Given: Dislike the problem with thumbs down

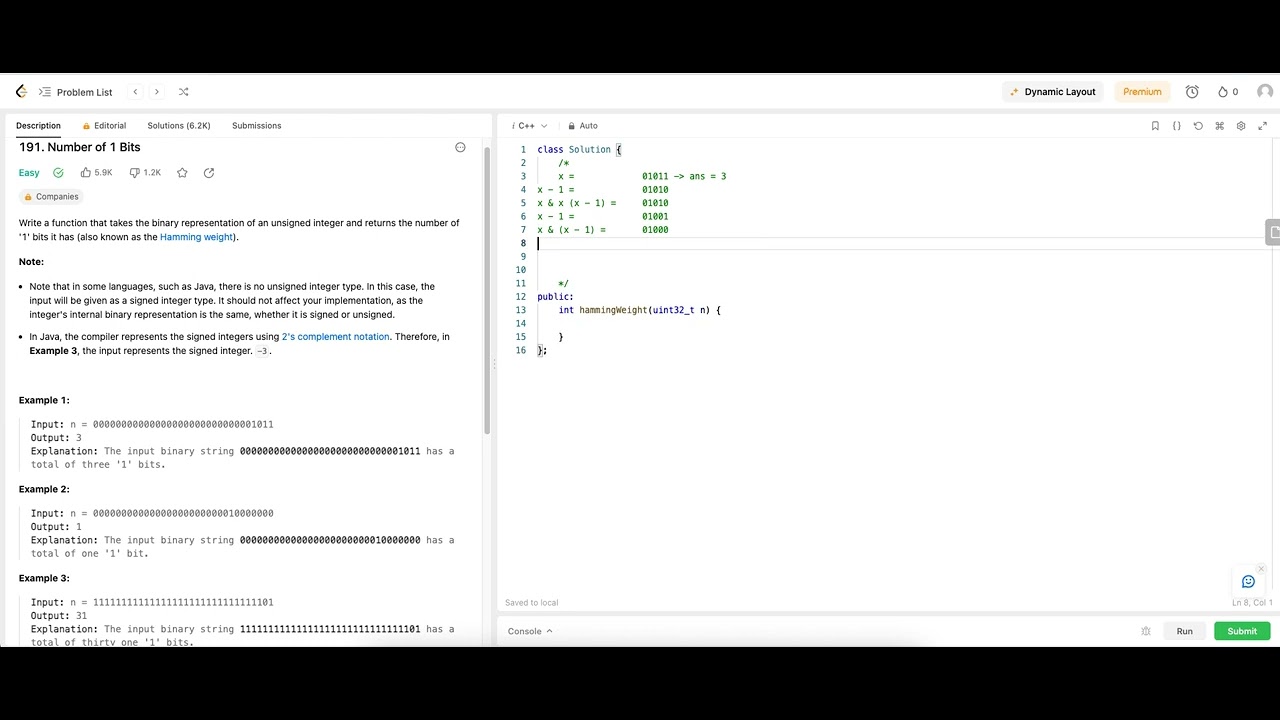Looking at the screenshot, I should 145,173.
